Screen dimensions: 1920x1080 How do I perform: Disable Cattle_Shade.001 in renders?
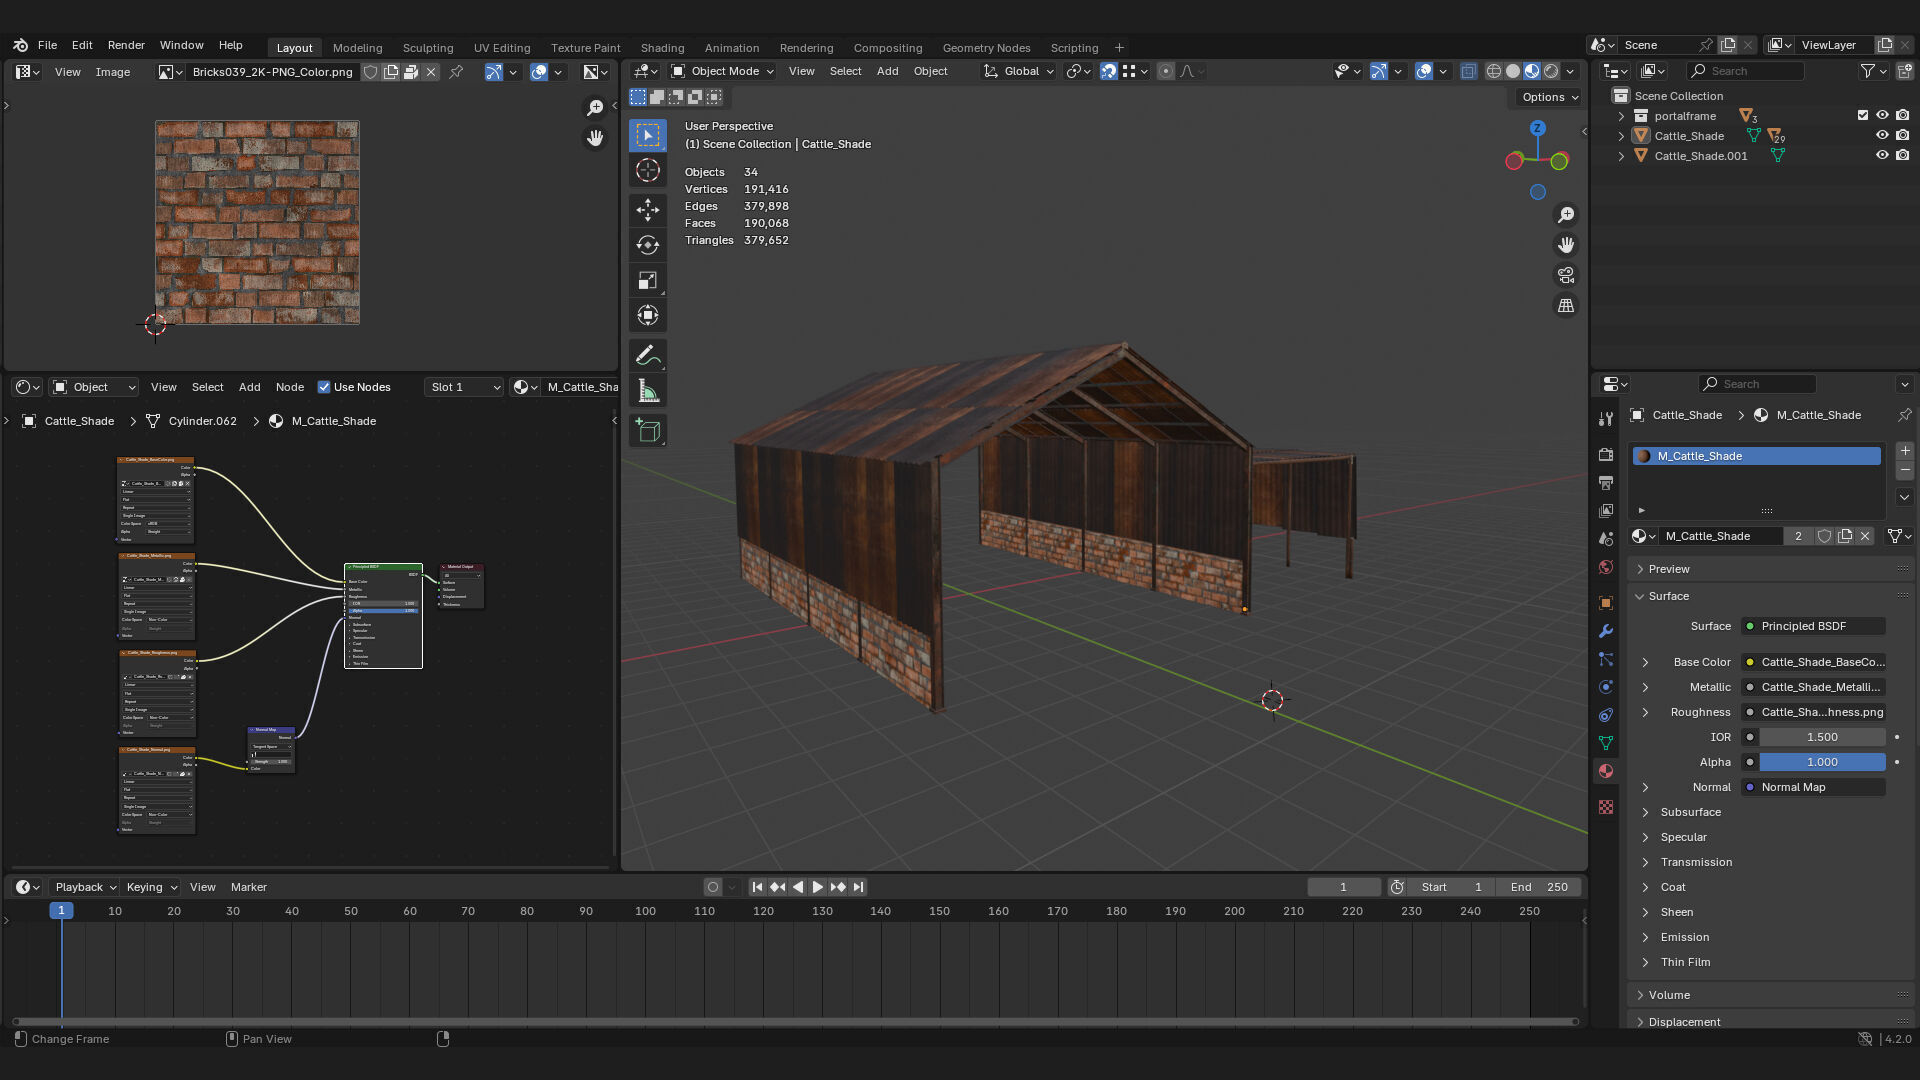click(x=1903, y=156)
